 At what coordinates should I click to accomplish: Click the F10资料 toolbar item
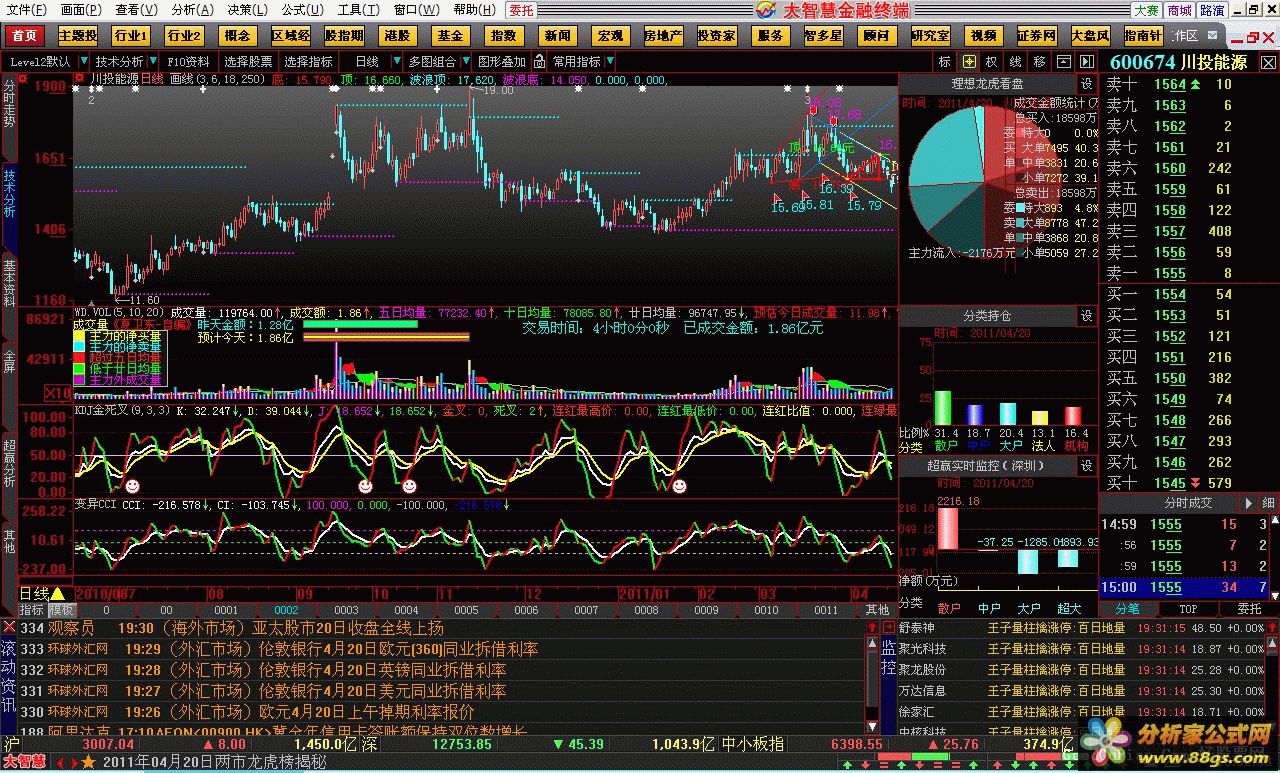pyautogui.click(x=189, y=61)
